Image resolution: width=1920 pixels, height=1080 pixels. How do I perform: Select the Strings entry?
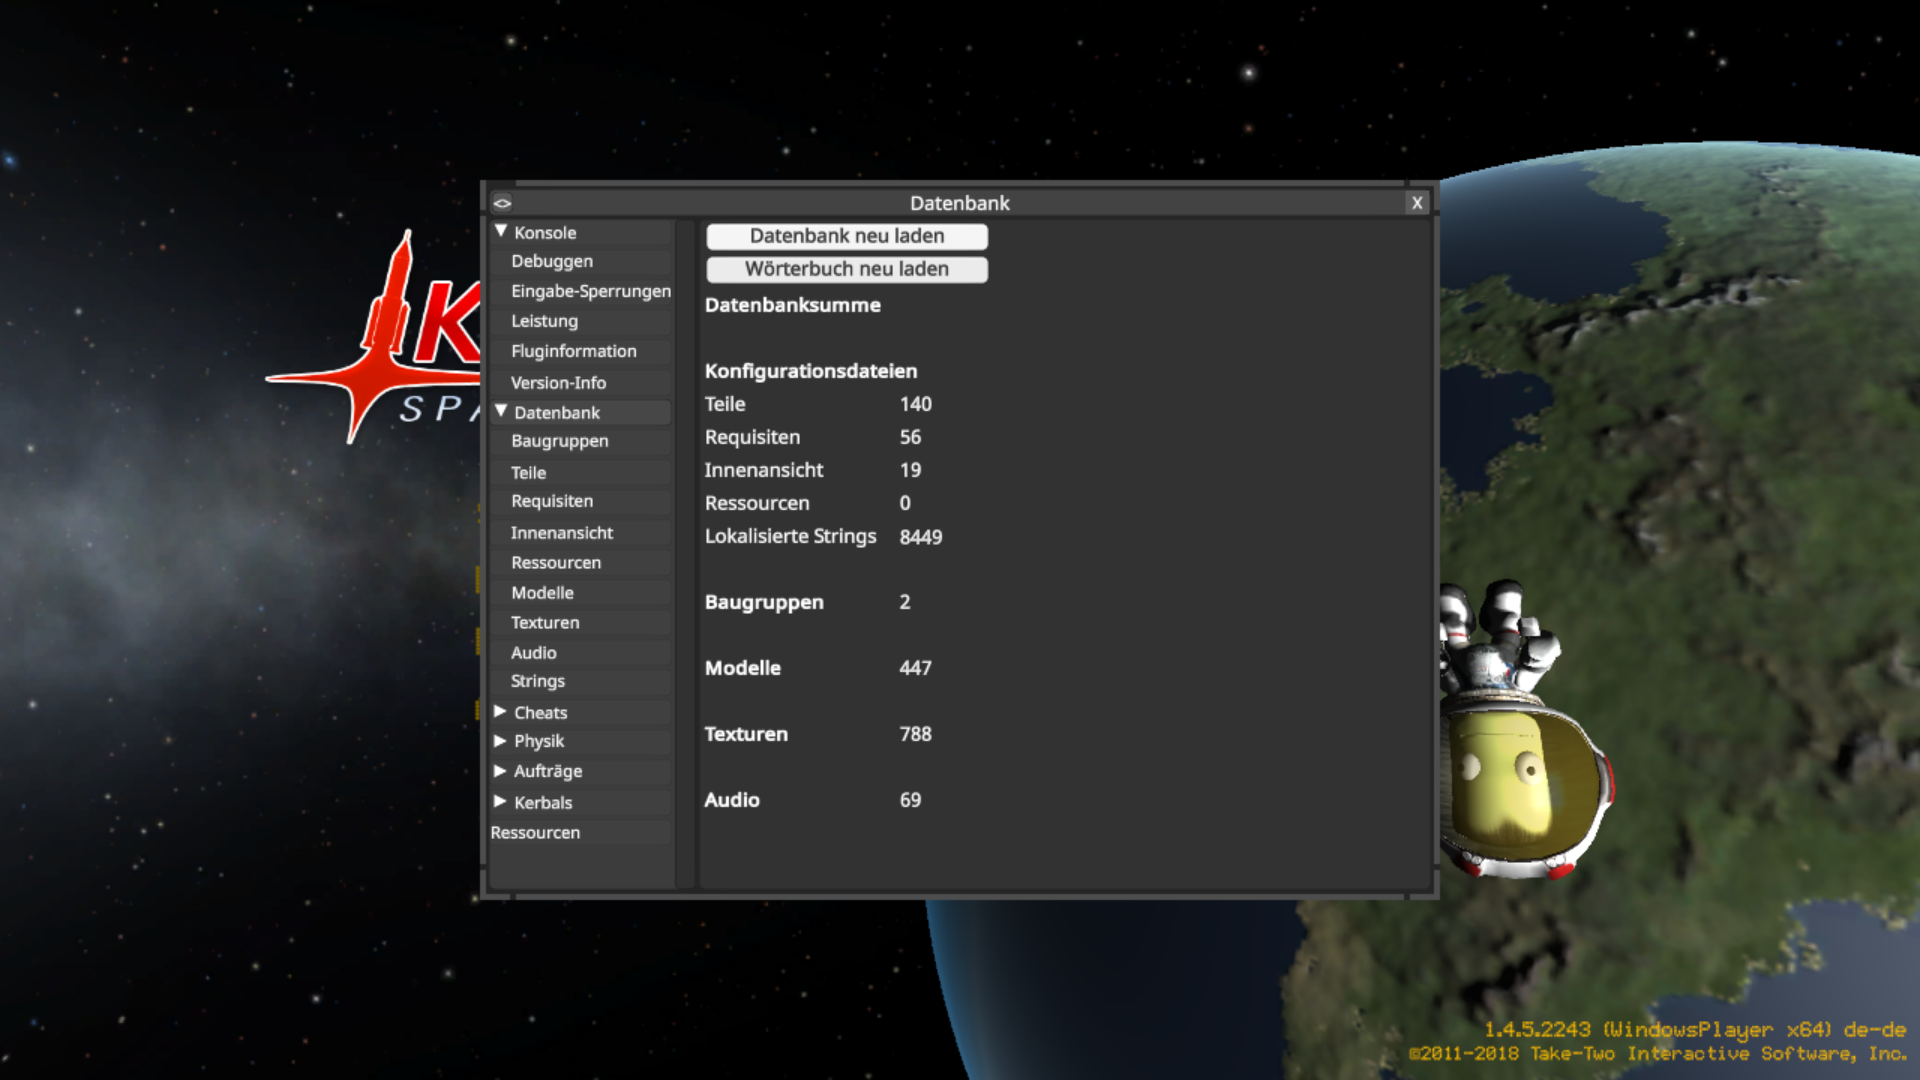537,681
